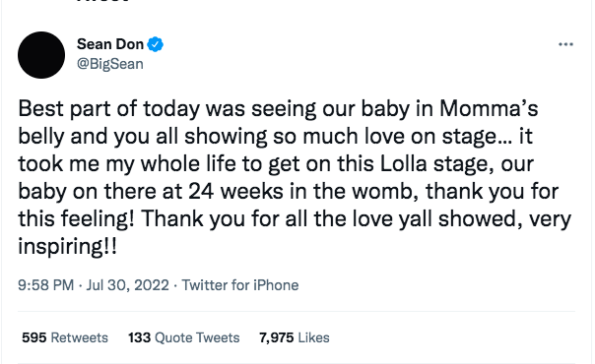Click "inspiring!!" at the tweet's end
Viewport: 595px width, 364px height.
(x=68, y=247)
